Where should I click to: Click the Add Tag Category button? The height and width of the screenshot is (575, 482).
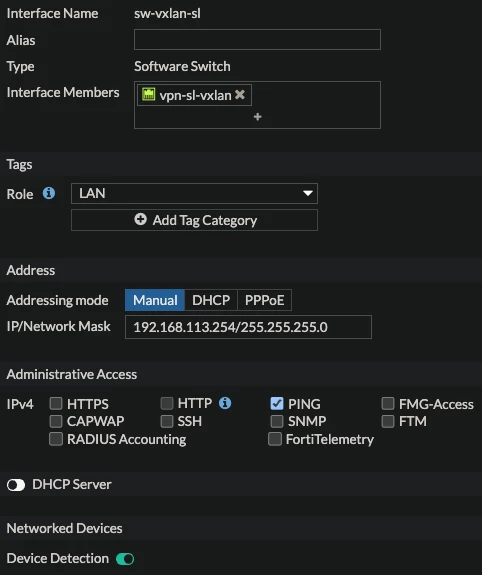click(194, 220)
